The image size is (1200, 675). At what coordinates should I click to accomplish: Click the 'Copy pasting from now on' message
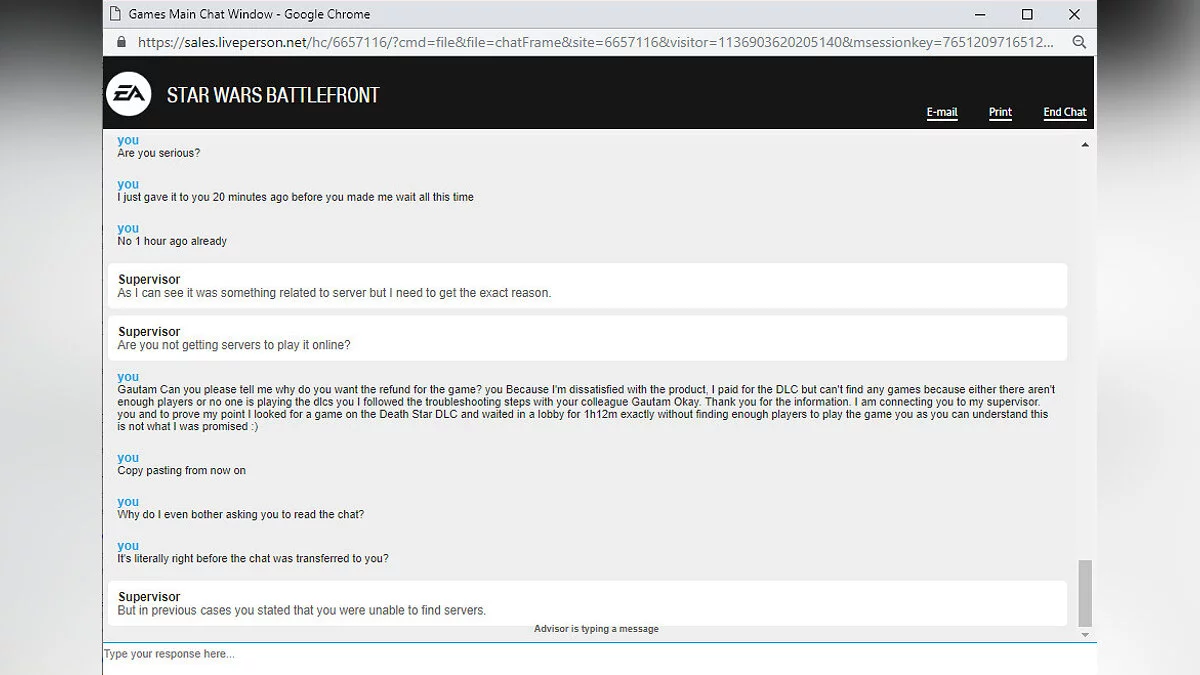[x=181, y=470]
